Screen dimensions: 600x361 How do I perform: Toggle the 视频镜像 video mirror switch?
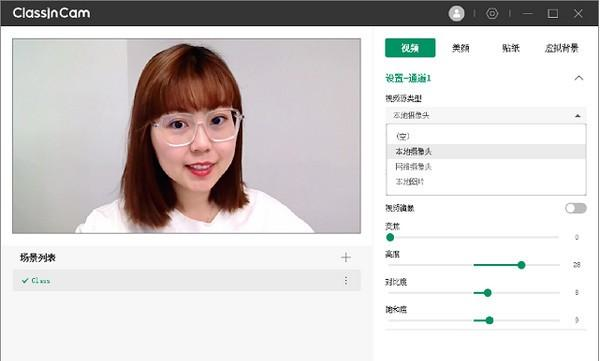[576, 208]
